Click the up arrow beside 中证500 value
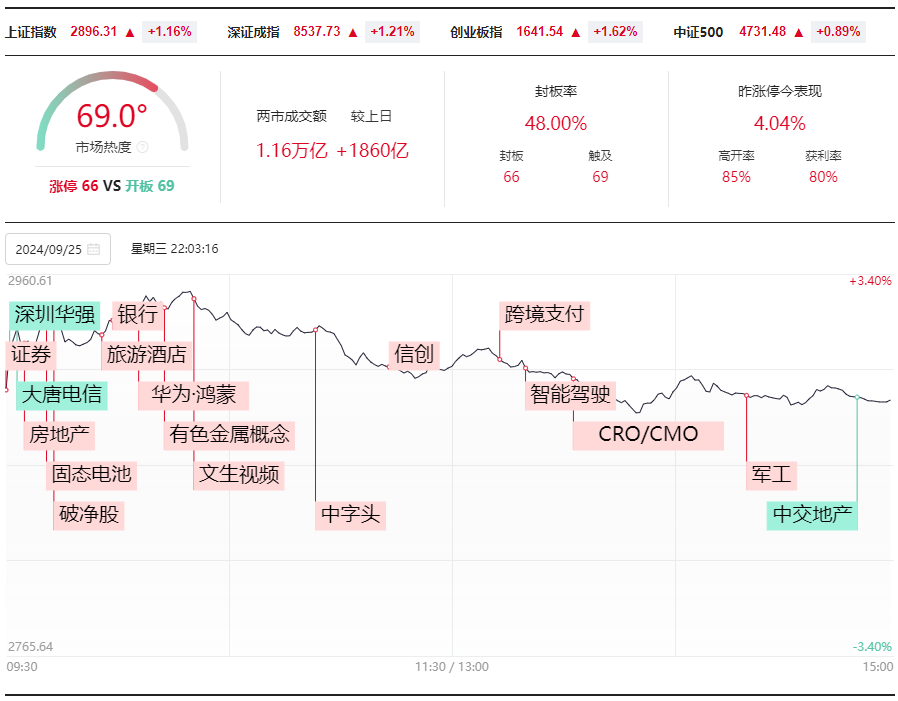The width and height of the screenshot is (898, 701). pyautogui.click(x=799, y=33)
